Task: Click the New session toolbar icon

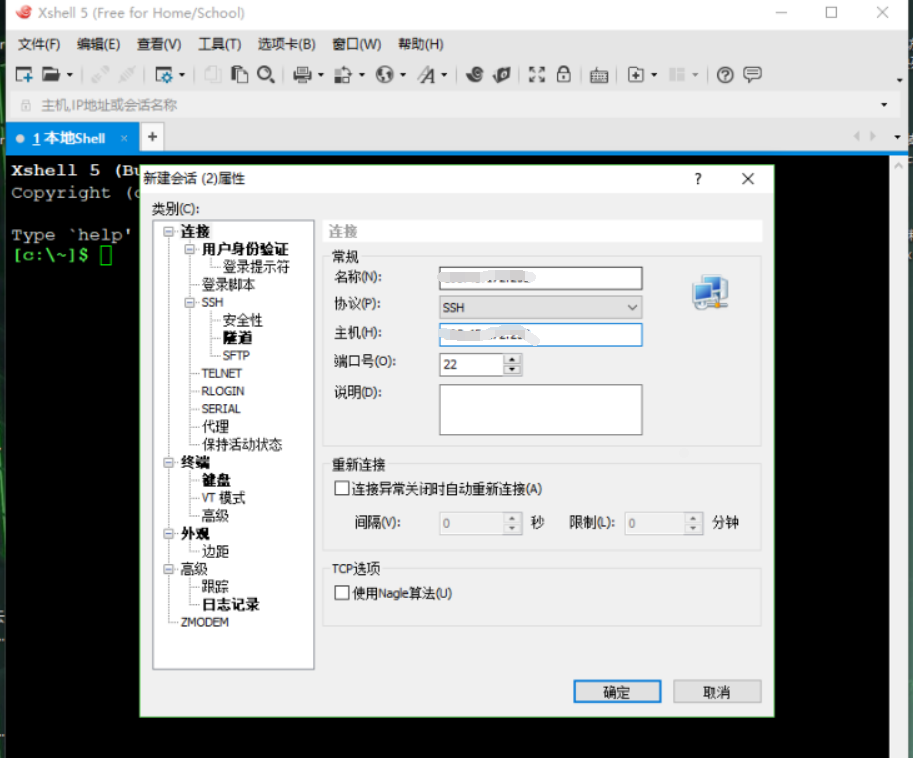Action: point(24,75)
